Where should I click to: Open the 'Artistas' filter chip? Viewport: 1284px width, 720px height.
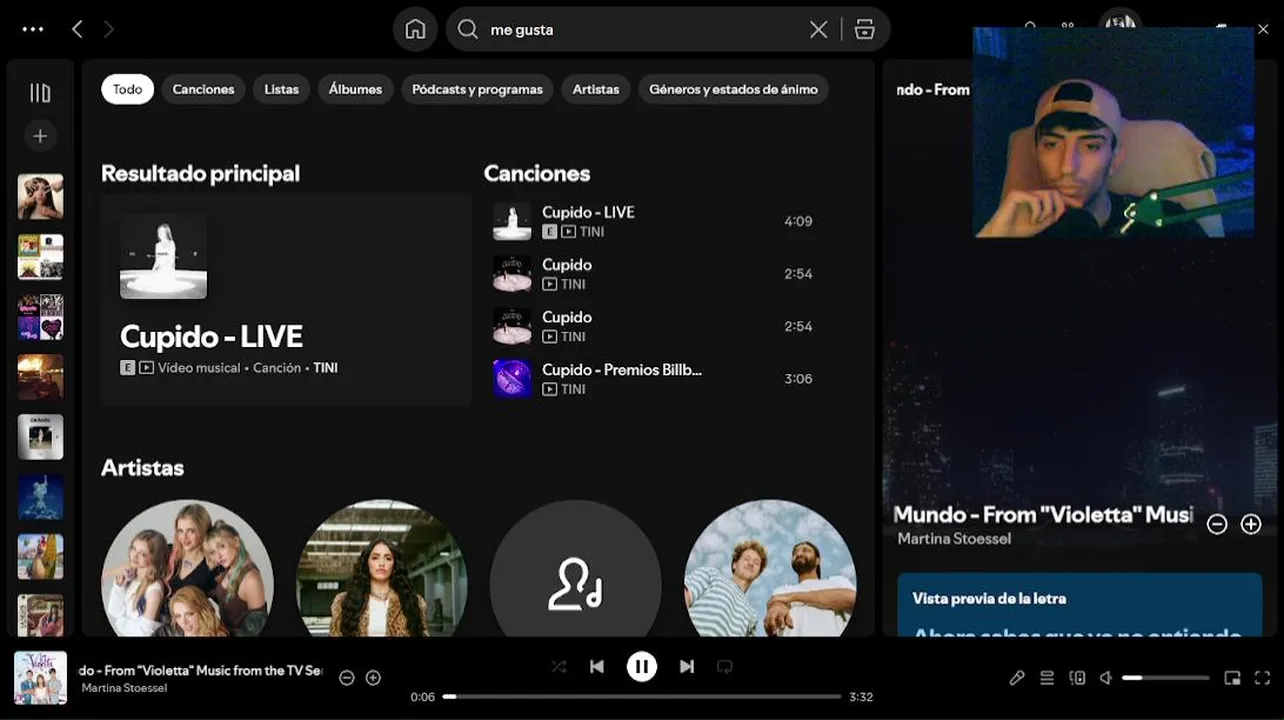(x=596, y=89)
